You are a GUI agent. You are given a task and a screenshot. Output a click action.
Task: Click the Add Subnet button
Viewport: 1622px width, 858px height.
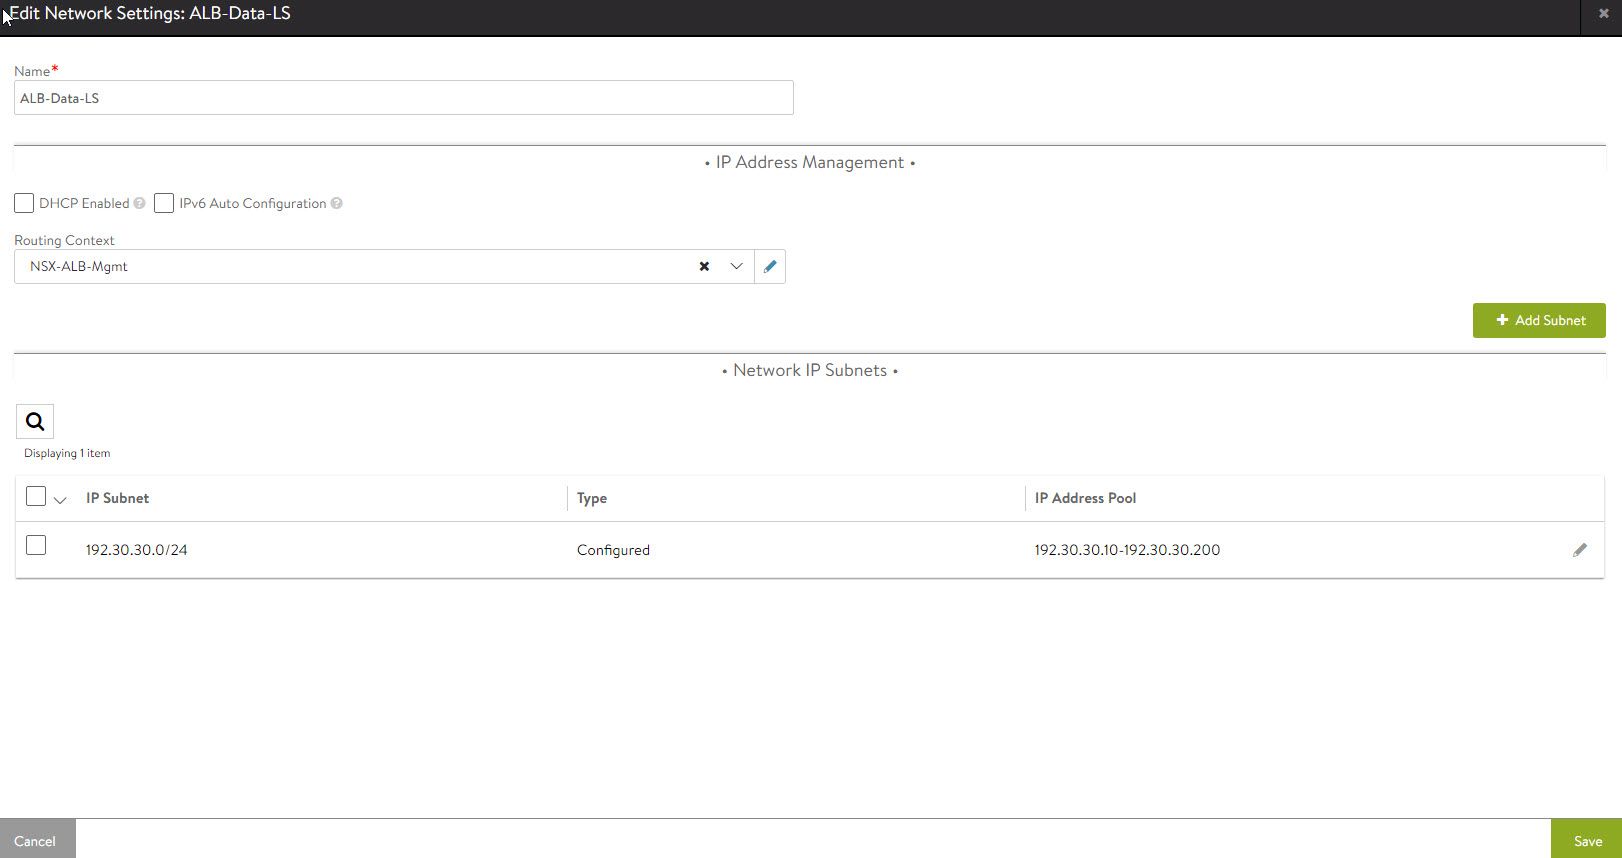point(1539,321)
